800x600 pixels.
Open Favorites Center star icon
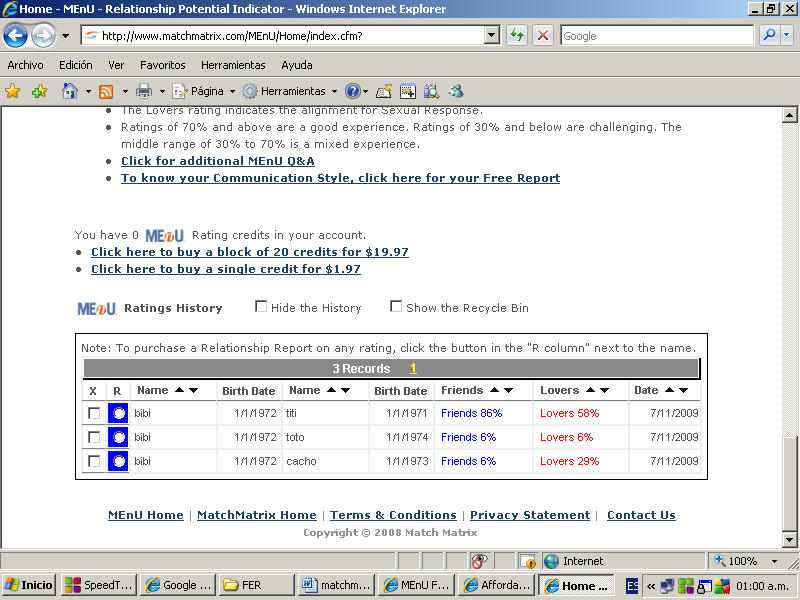point(13,91)
